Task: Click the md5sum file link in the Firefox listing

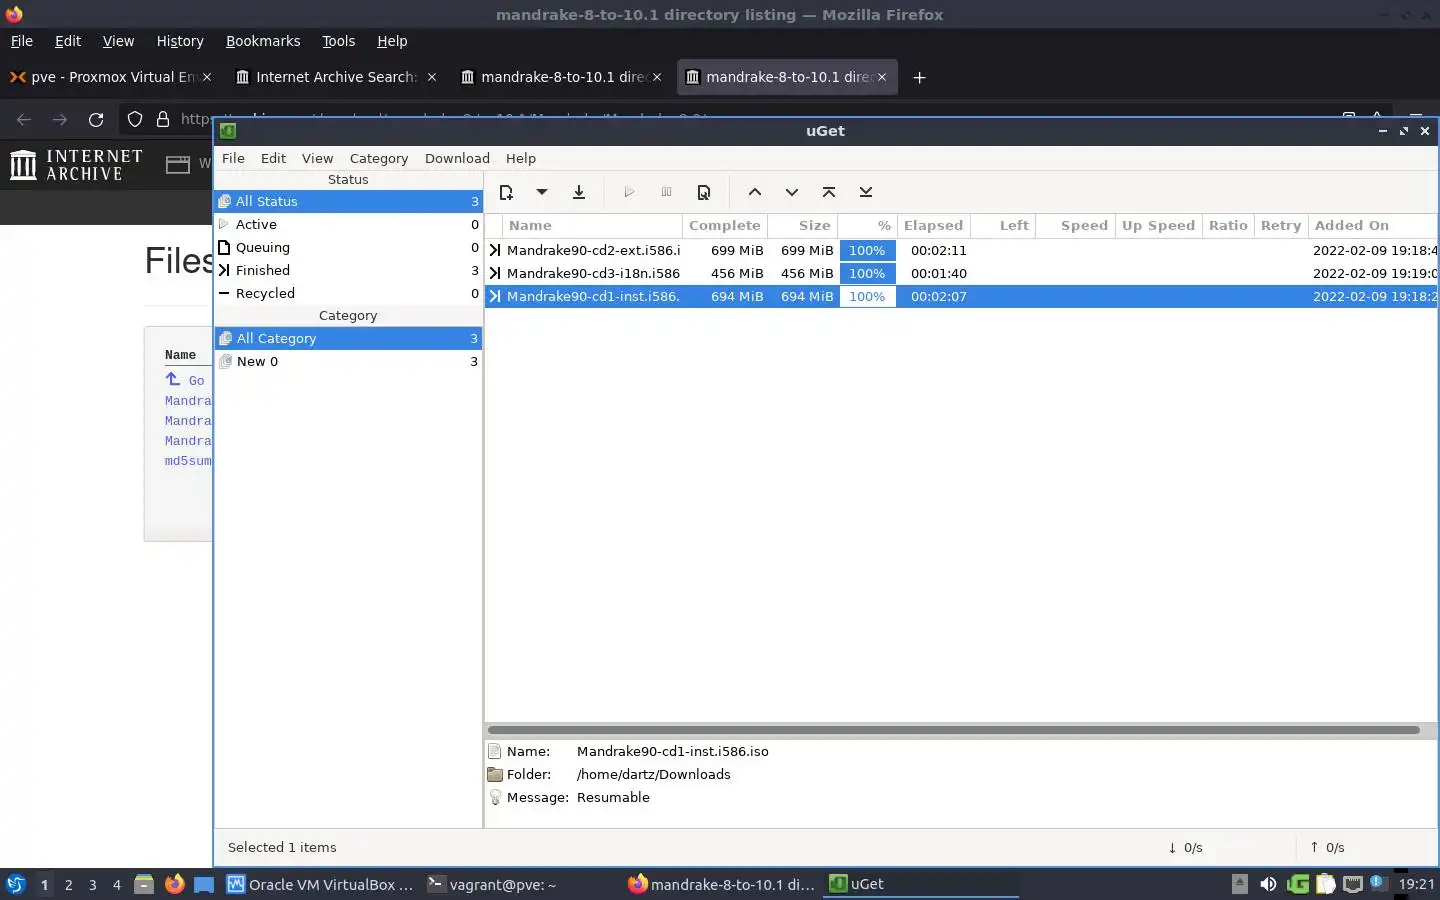Action: [x=188, y=461]
